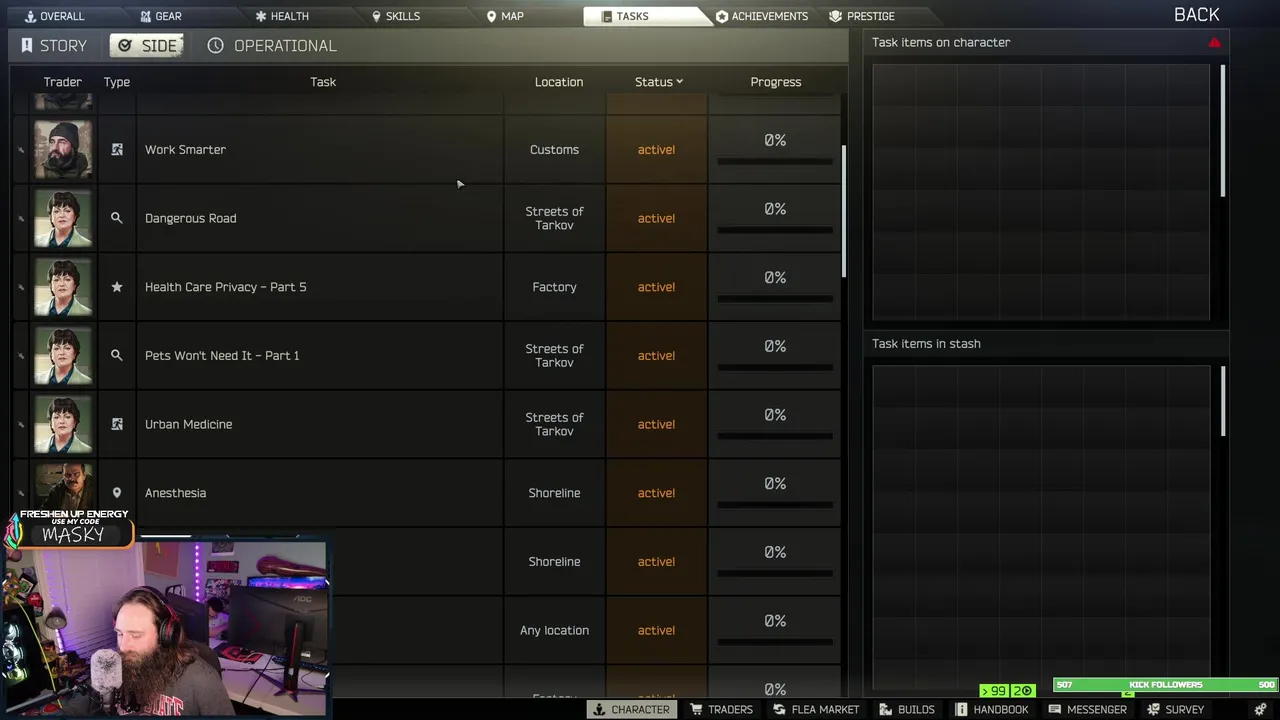Select the Work Smarter task name

click(x=185, y=150)
